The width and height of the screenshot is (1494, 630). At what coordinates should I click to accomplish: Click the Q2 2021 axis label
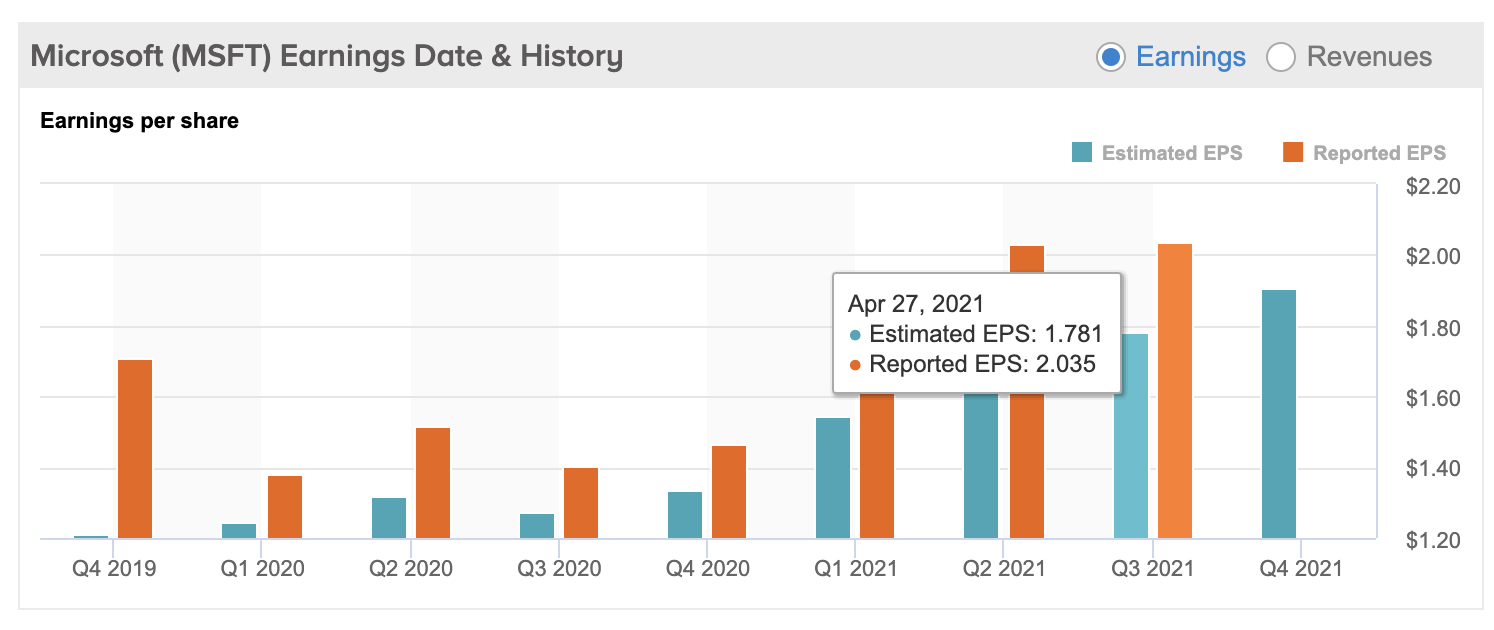click(x=1004, y=569)
